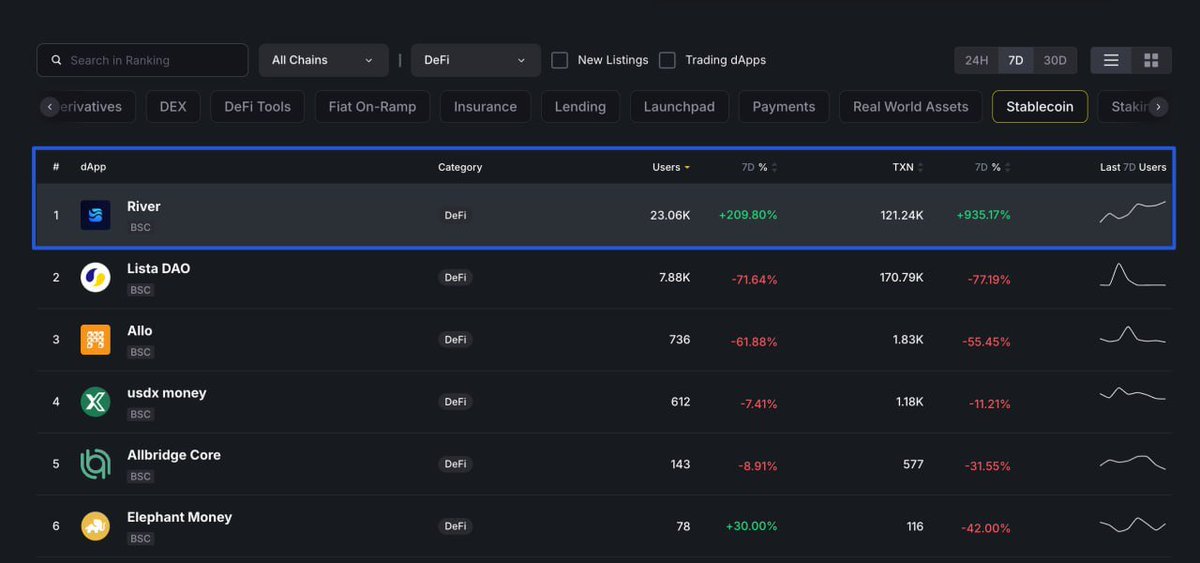Select the partially hidden Derivatives tab
The height and width of the screenshot is (563, 1200).
(x=98, y=107)
